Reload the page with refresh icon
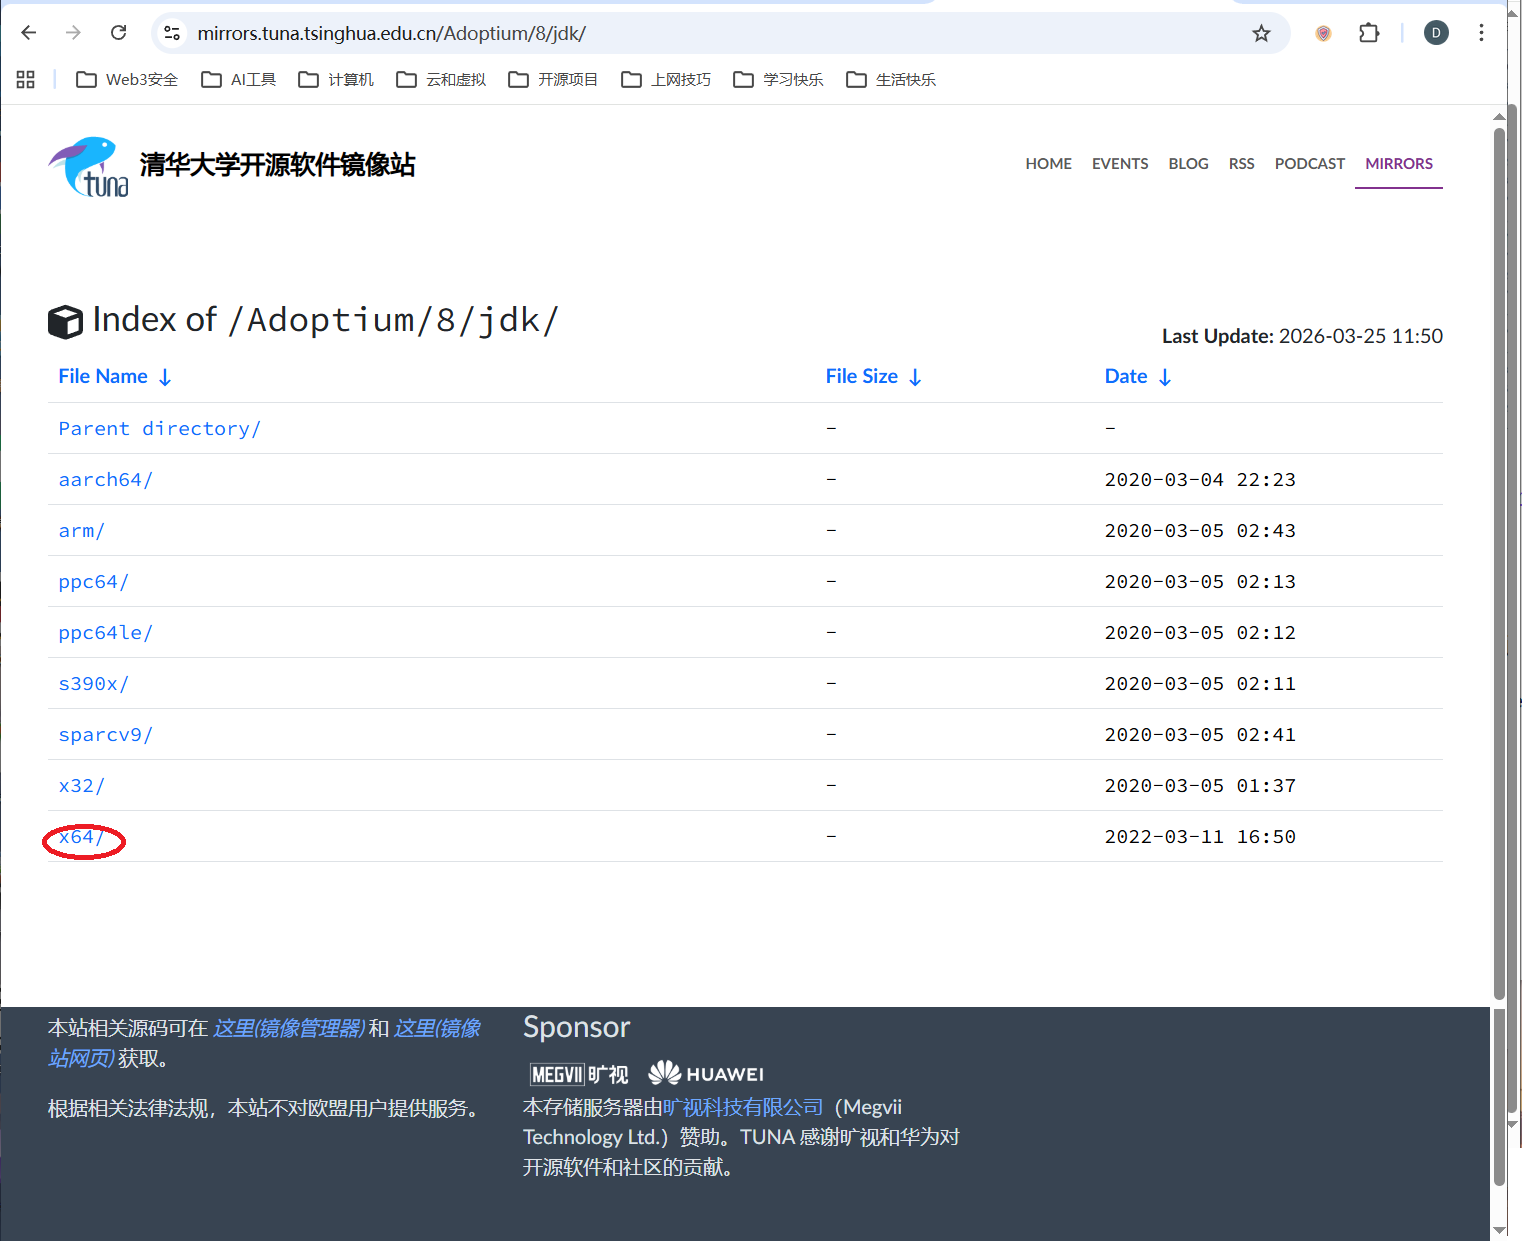This screenshot has width=1536, height=1241. pos(118,33)
